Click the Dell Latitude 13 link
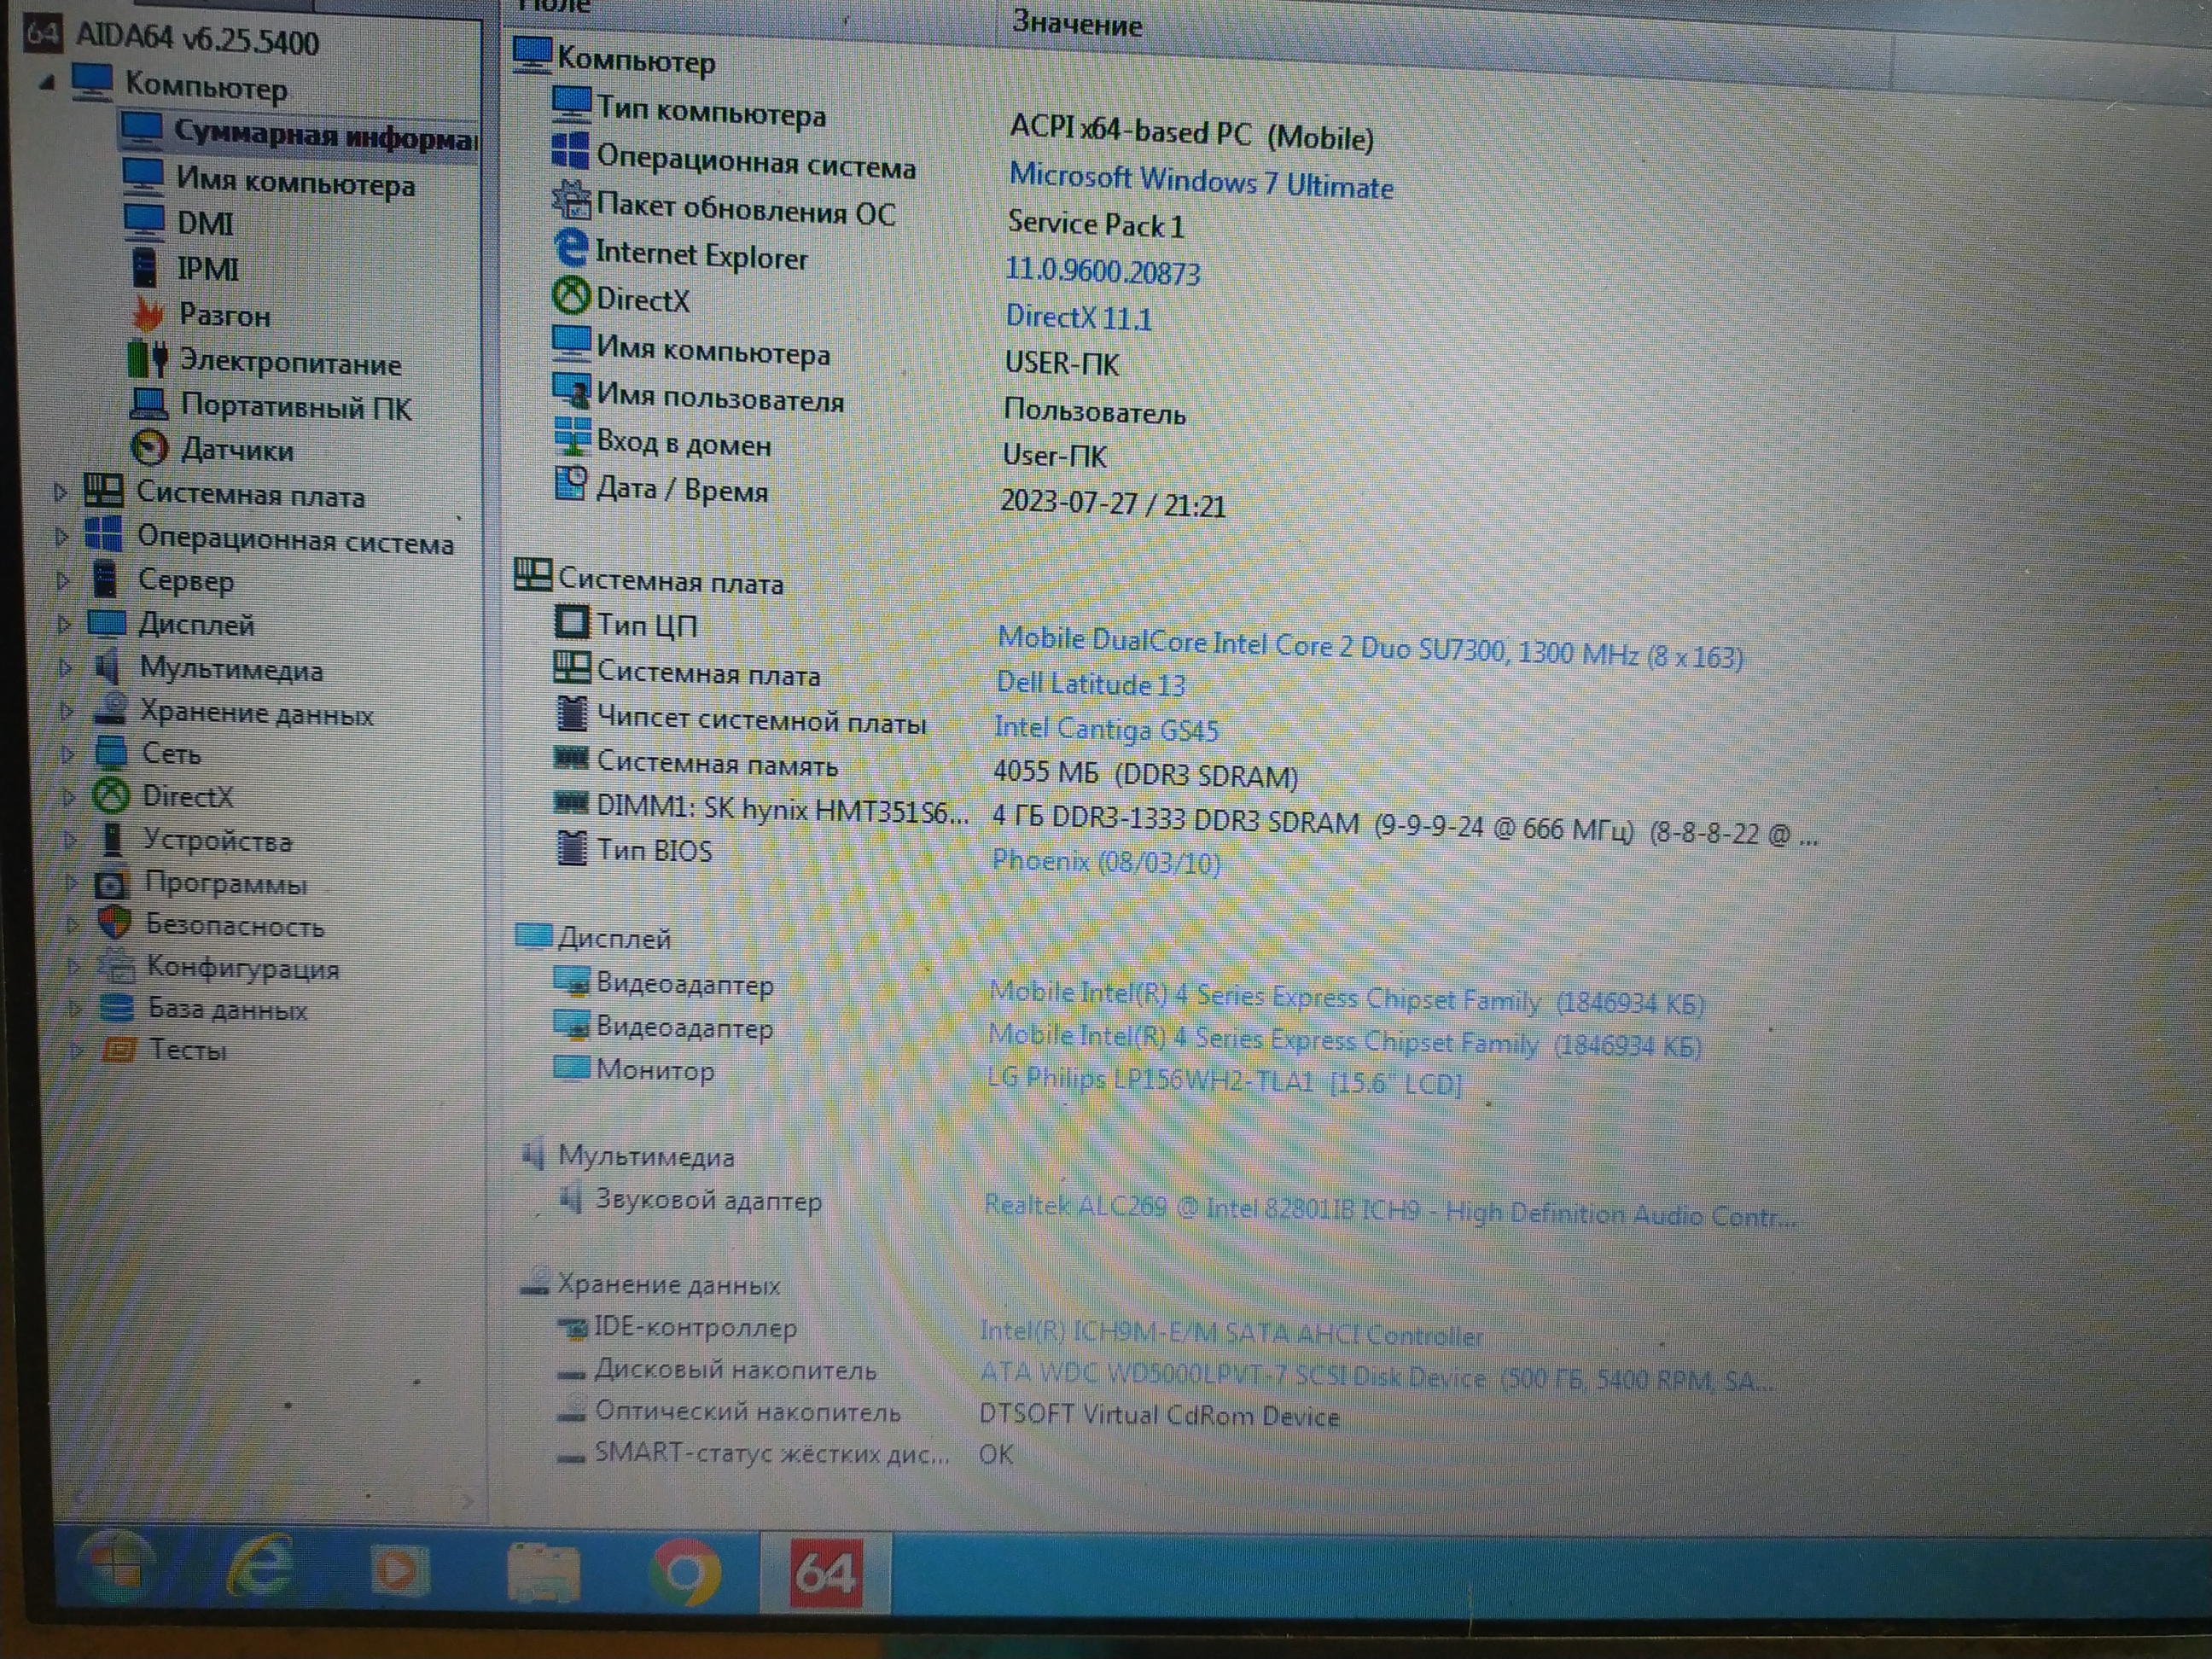The width and height of the screenshot is (2212, 1659). coord(1090,684)
